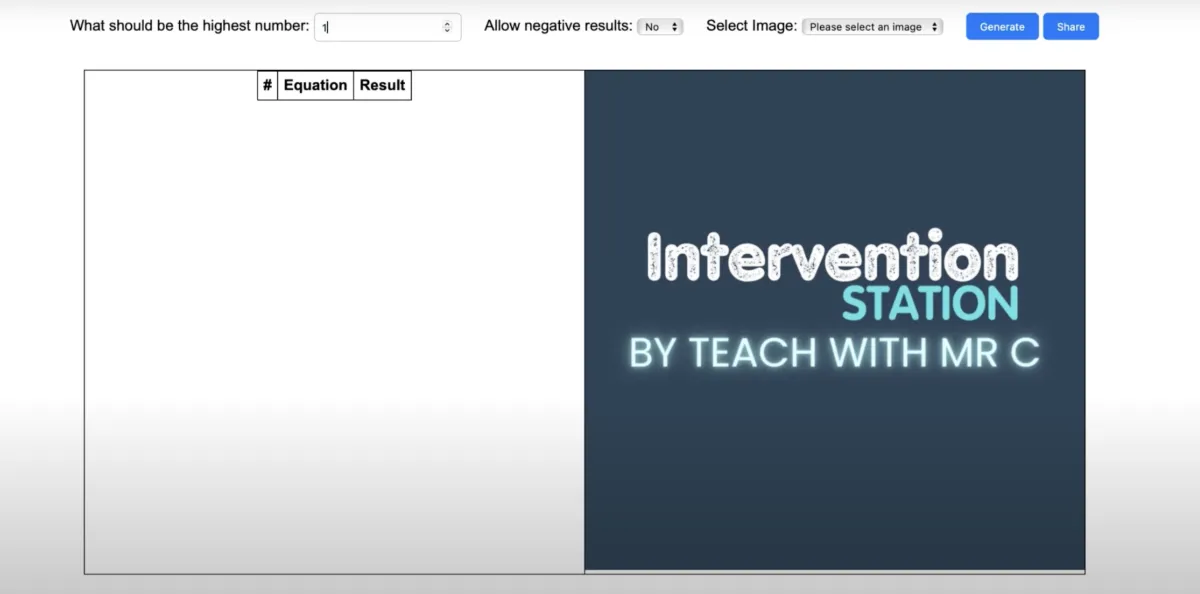Screen dimensions: 1200x594
Task: Click the Intervention Station image
Action: (x=834, y=320)
